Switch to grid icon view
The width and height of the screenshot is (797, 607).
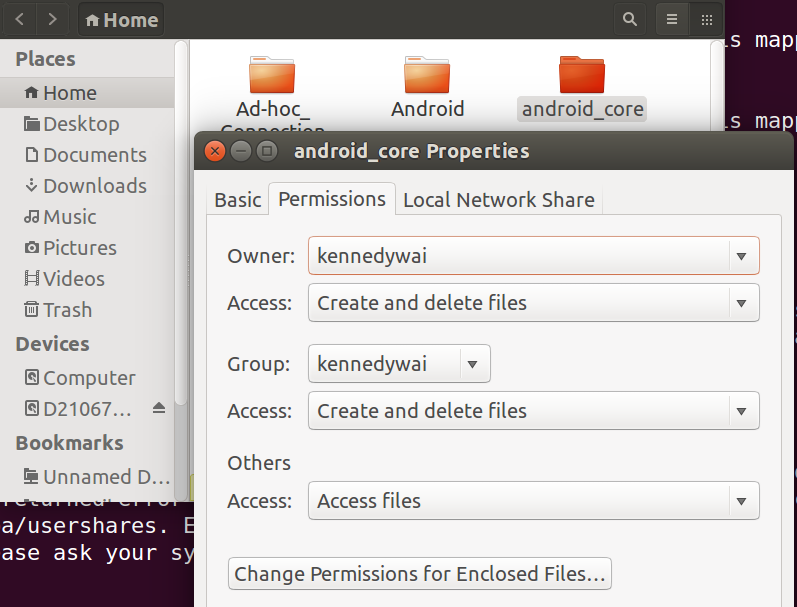click(706, 19)
